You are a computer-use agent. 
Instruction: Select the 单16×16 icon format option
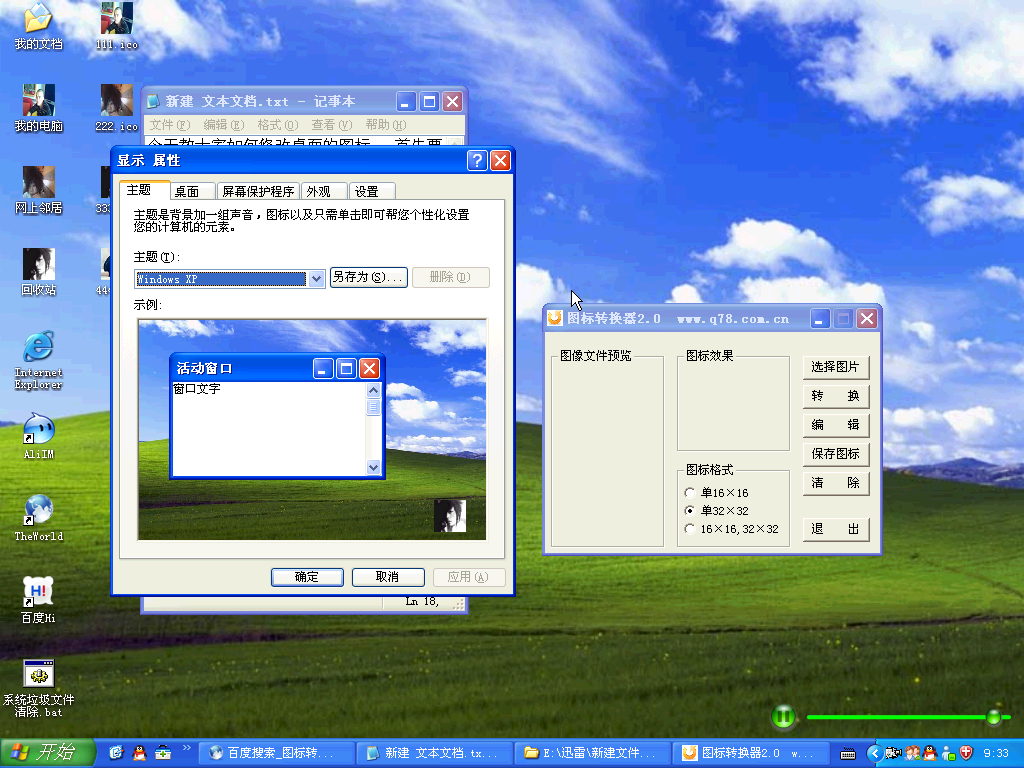[x=690, y=492]
